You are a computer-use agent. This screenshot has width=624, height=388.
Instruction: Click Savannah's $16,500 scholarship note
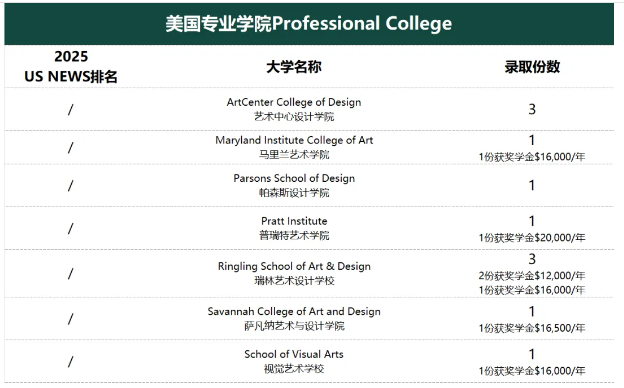click(x=532, y=328)
